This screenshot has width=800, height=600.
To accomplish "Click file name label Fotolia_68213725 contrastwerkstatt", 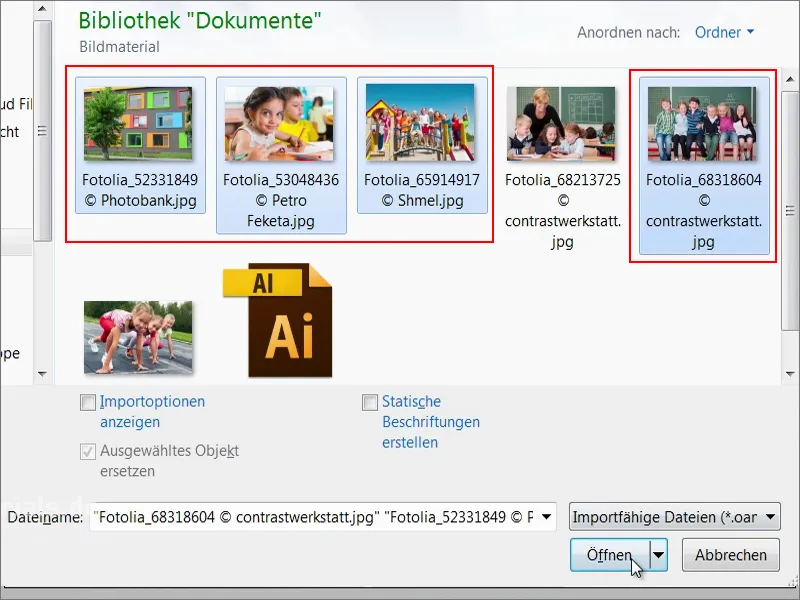I will (563, 210).
